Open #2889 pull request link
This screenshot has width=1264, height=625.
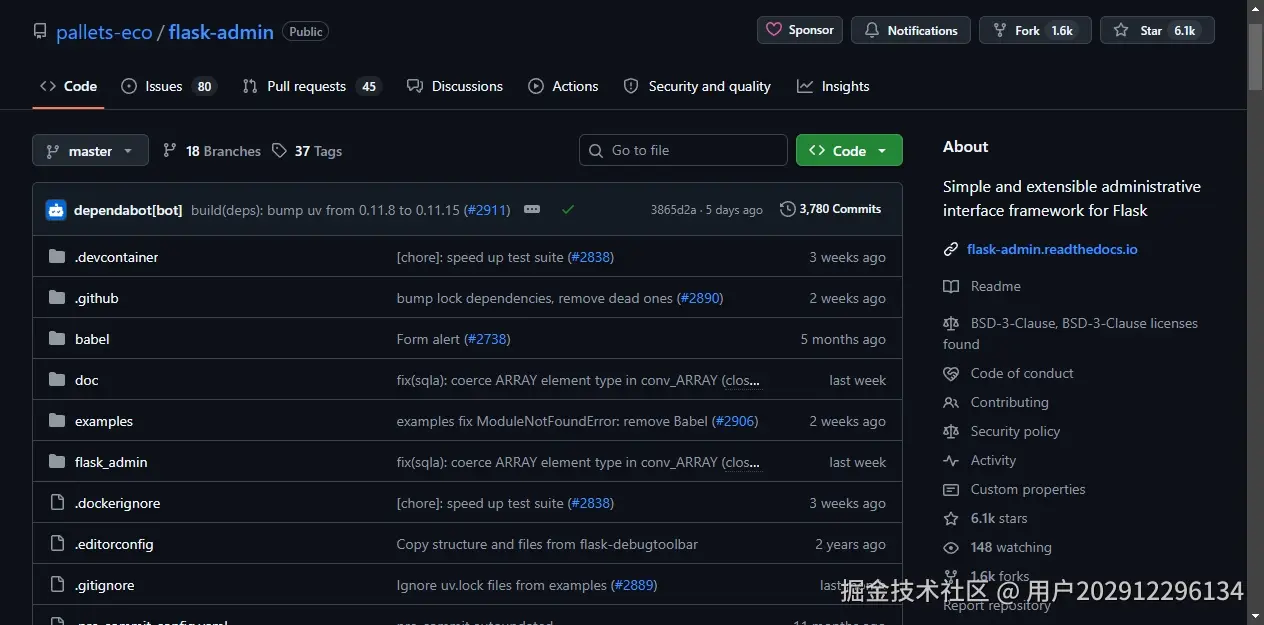click(x=634, y=585)
